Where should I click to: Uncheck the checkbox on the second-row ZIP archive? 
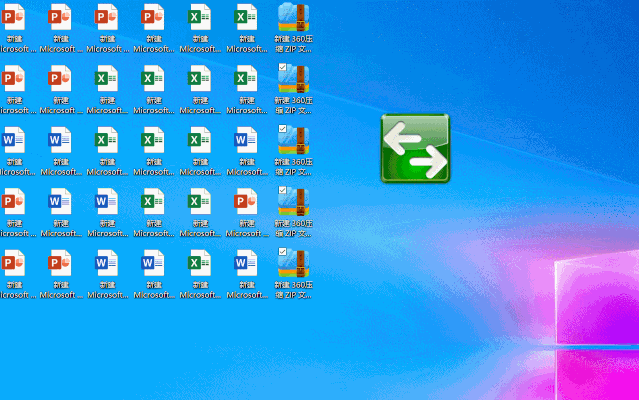pyautogui.click(x=282, y=67)
